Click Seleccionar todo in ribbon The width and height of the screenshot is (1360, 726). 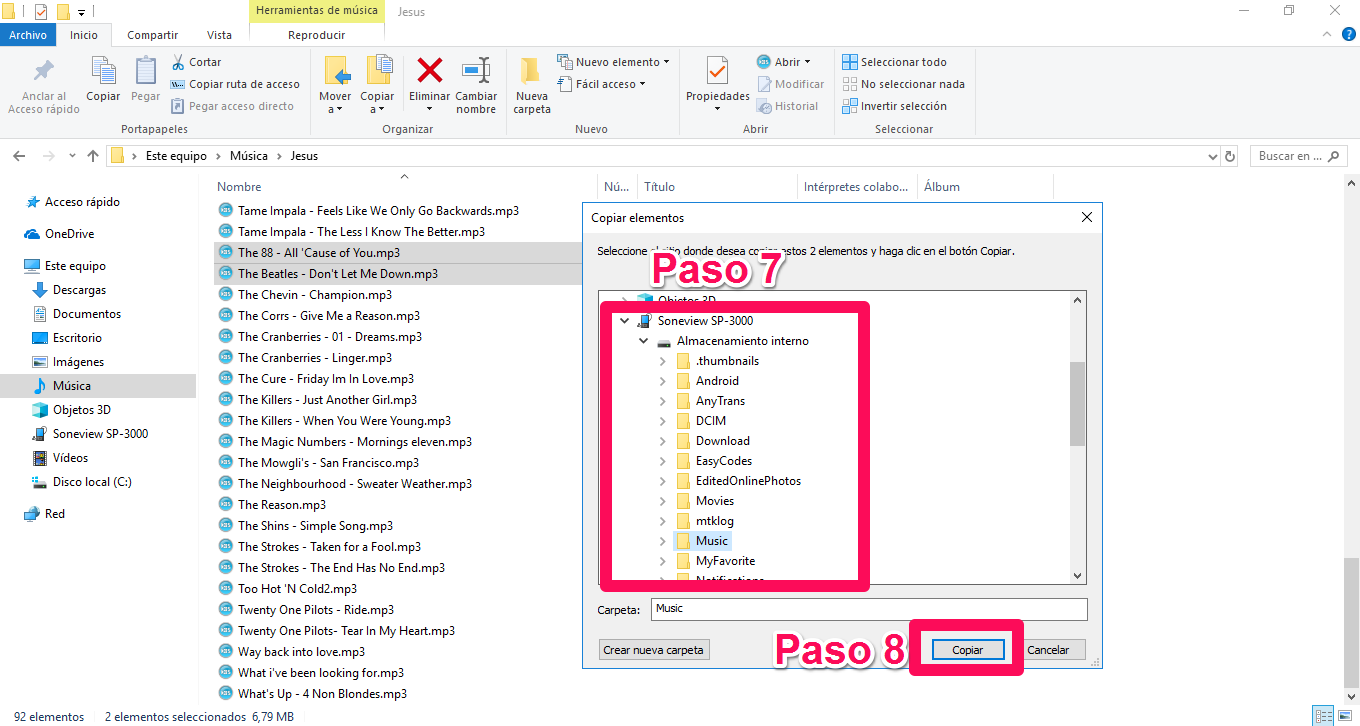click(x=894, y=62)
